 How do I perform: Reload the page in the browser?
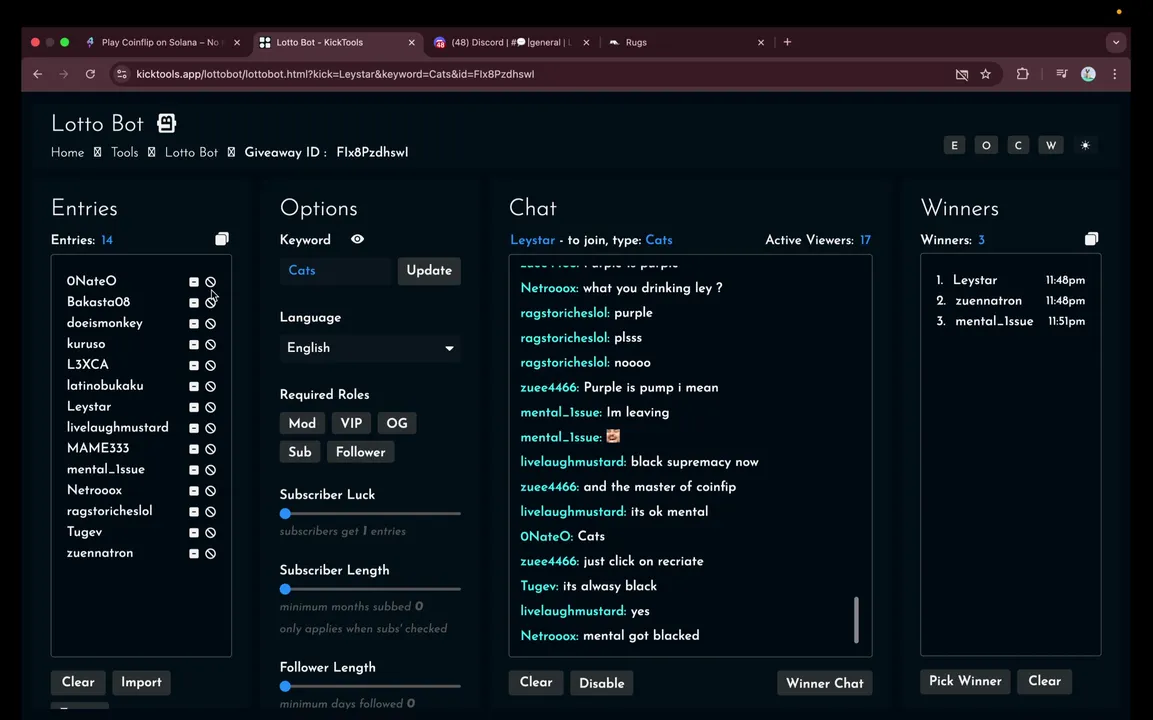click(90, 74)
